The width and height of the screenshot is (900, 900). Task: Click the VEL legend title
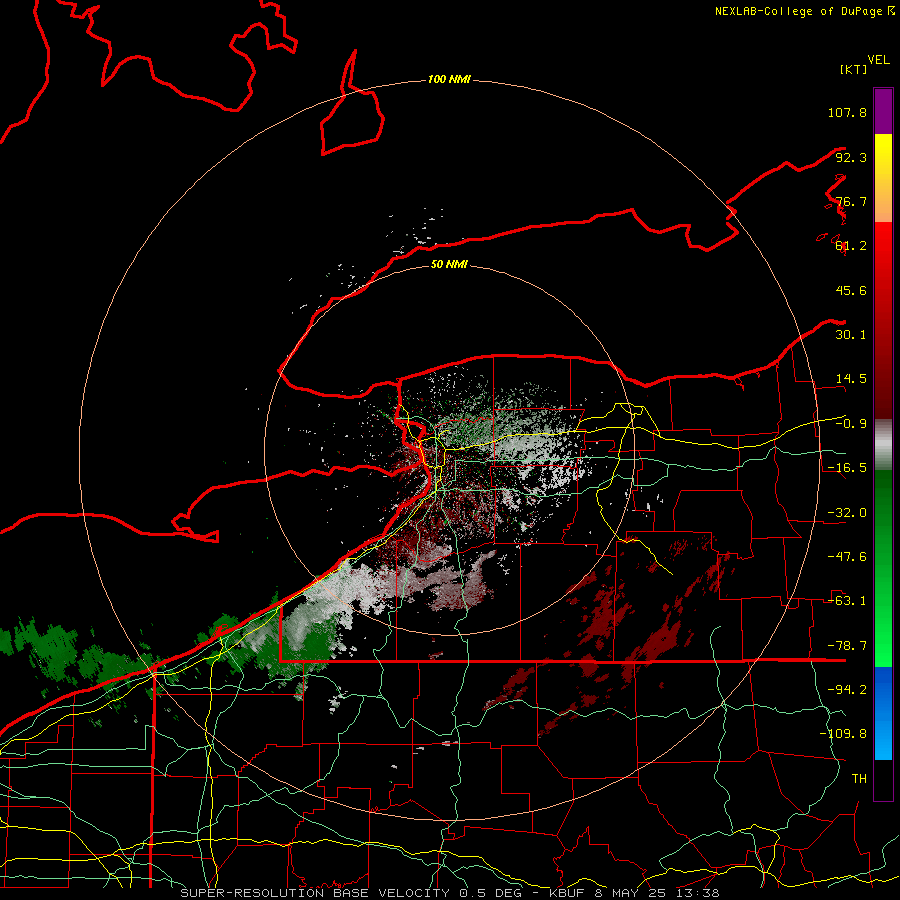coord(878,60)
